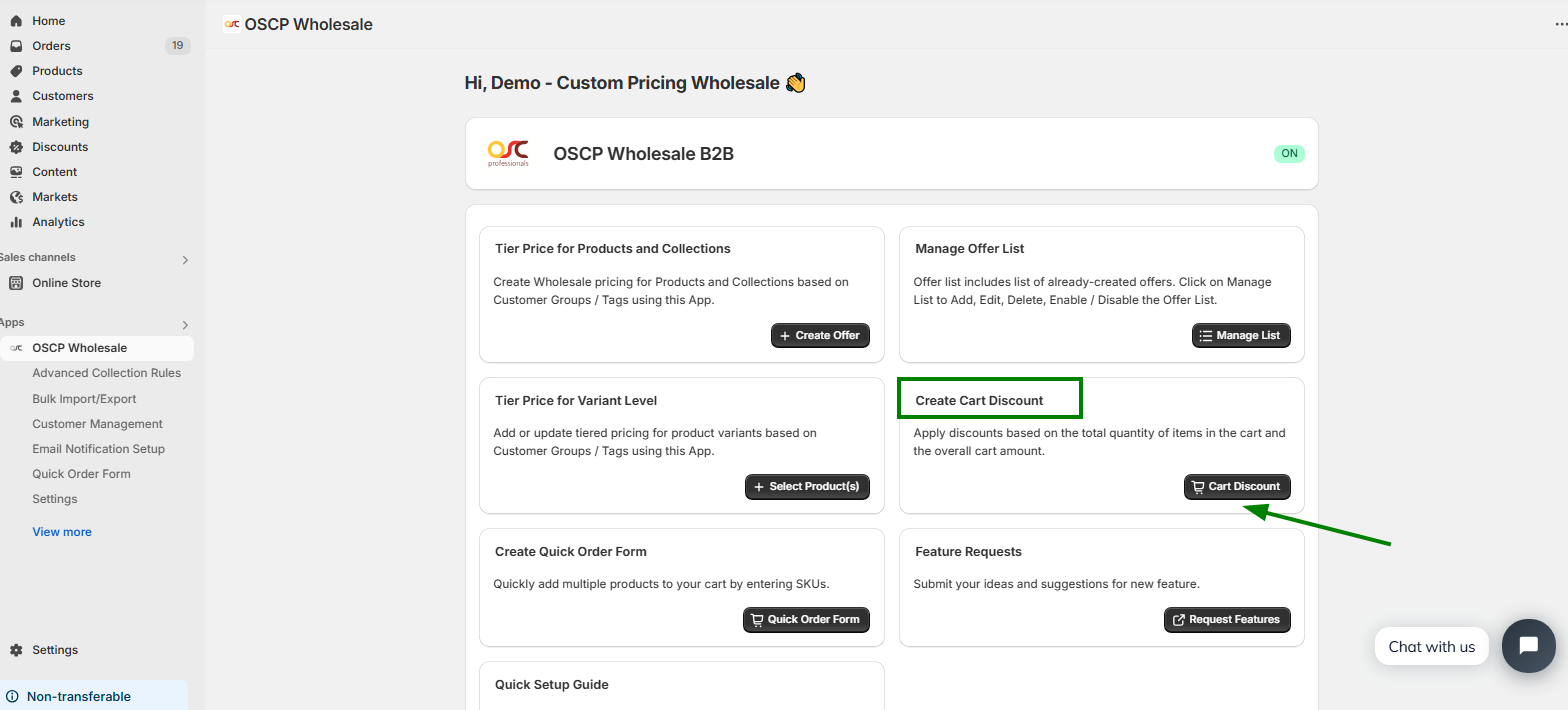The height and width of the screenshot is (710, 1568).
Task: Open Advanced Collection Rules
Action: click(107, 373)
